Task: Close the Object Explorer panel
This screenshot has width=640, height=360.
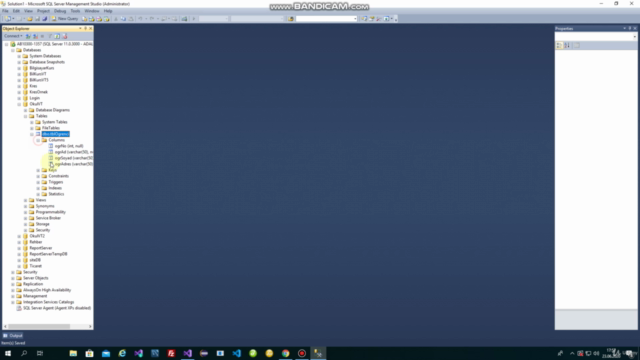Action: coord(90,29)
